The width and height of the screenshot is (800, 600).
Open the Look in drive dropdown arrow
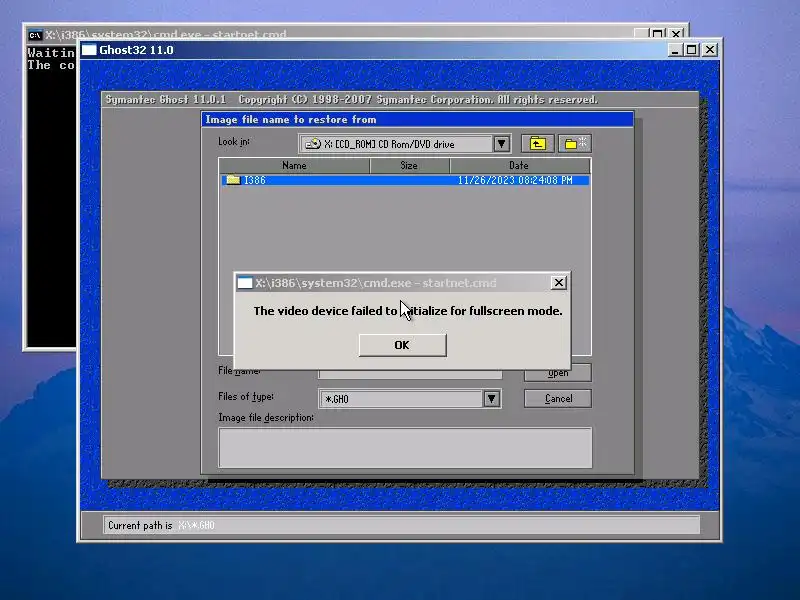(x=502, y=144)
